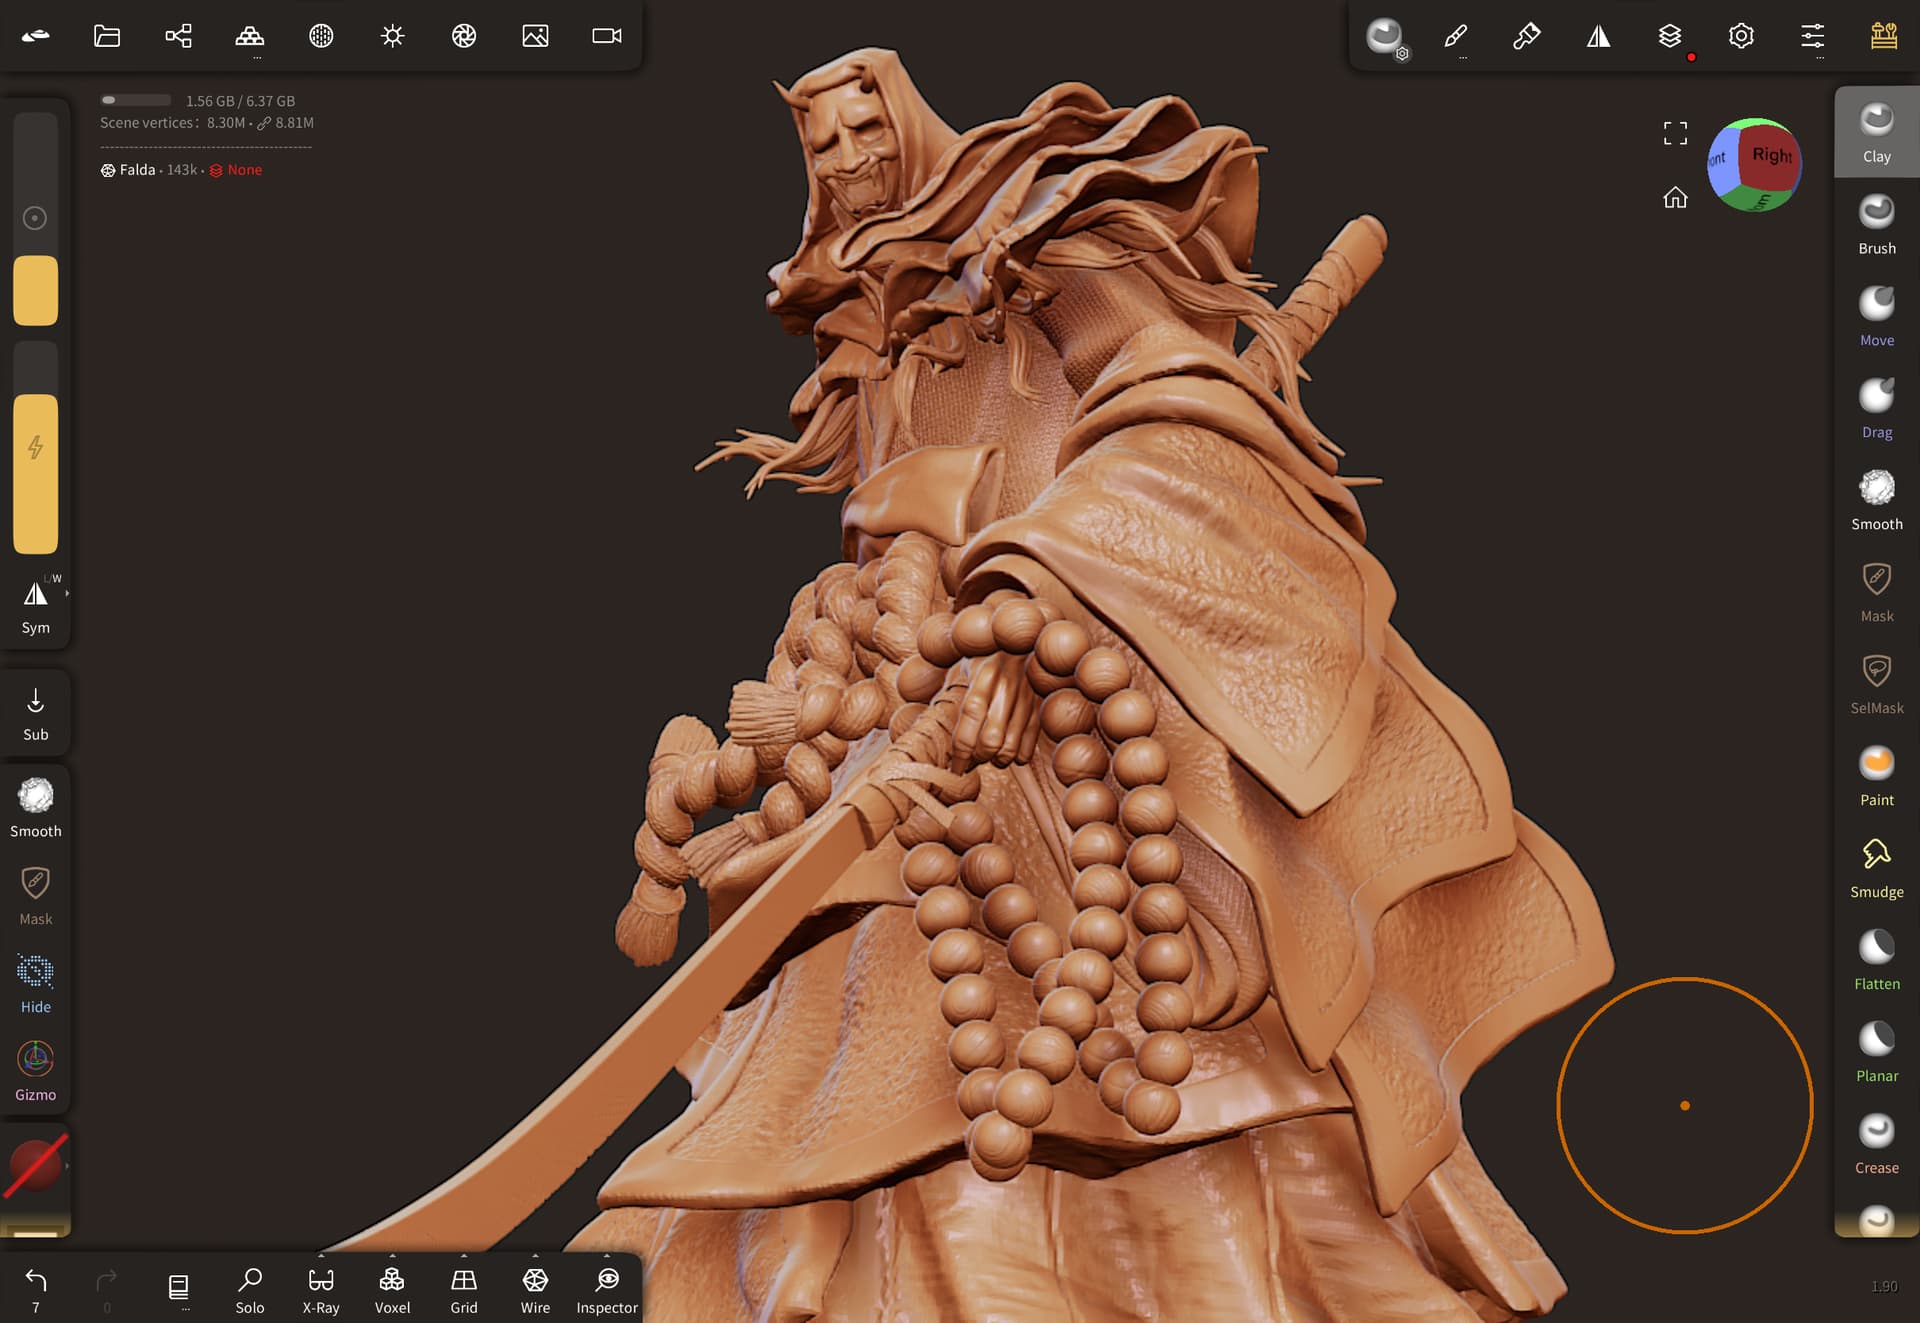
Task: Open the layers menu in top bar
Action: [1669, 36]
